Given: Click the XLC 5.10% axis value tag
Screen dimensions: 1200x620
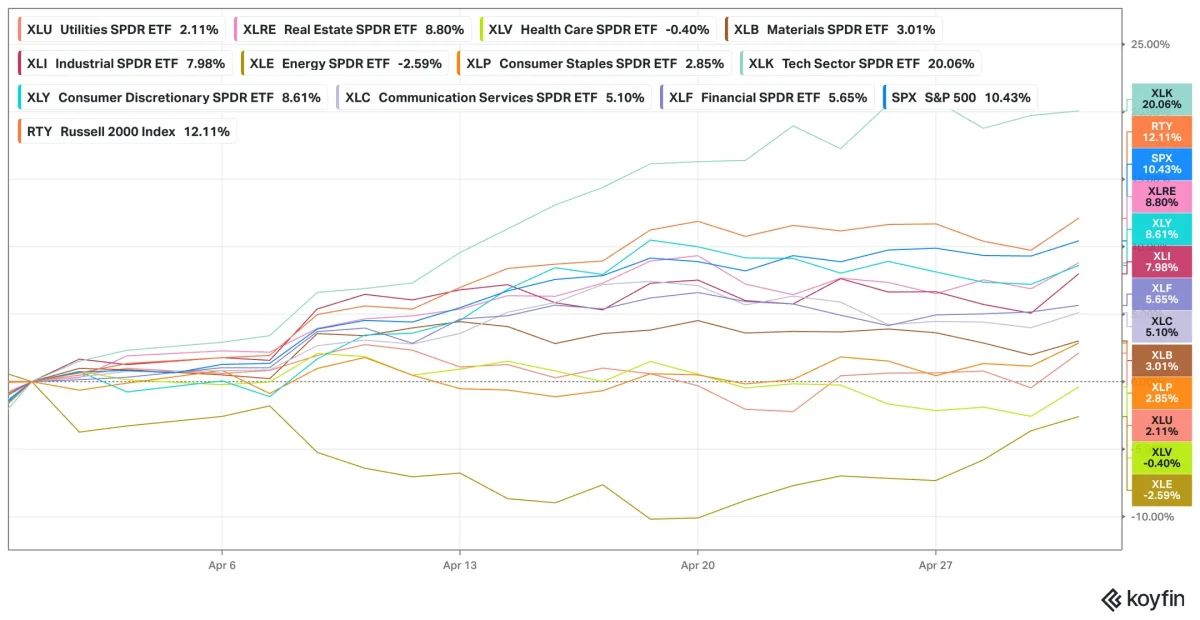Looking at the screenshot, I should click(1161, 326).
